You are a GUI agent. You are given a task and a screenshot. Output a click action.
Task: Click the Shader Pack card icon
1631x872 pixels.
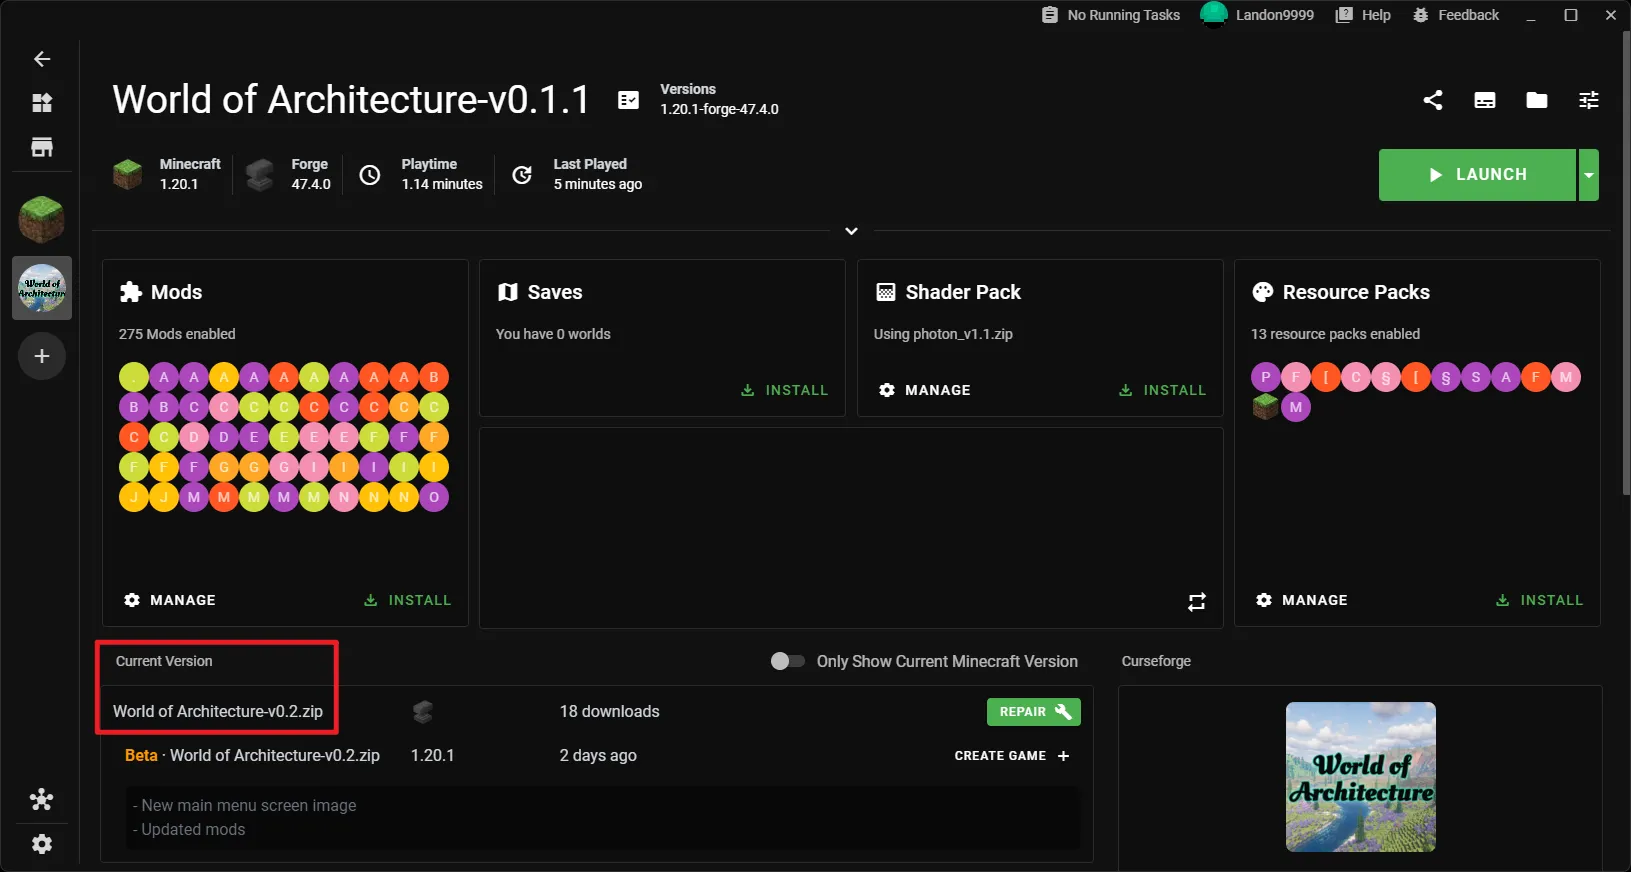click(886, 292)
